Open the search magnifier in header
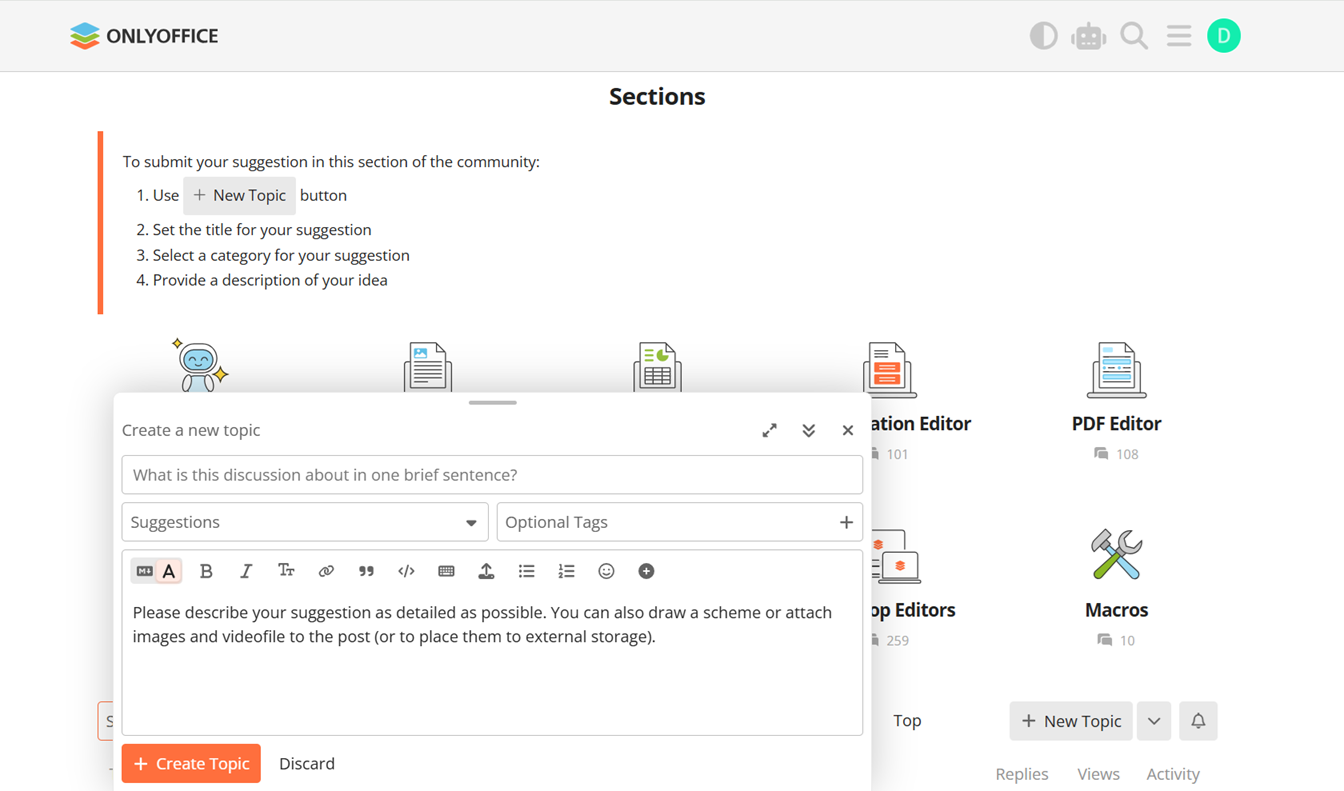The height and width of the screenshot is (791, 1344). pyautogui.click(x=1134, y=36)
